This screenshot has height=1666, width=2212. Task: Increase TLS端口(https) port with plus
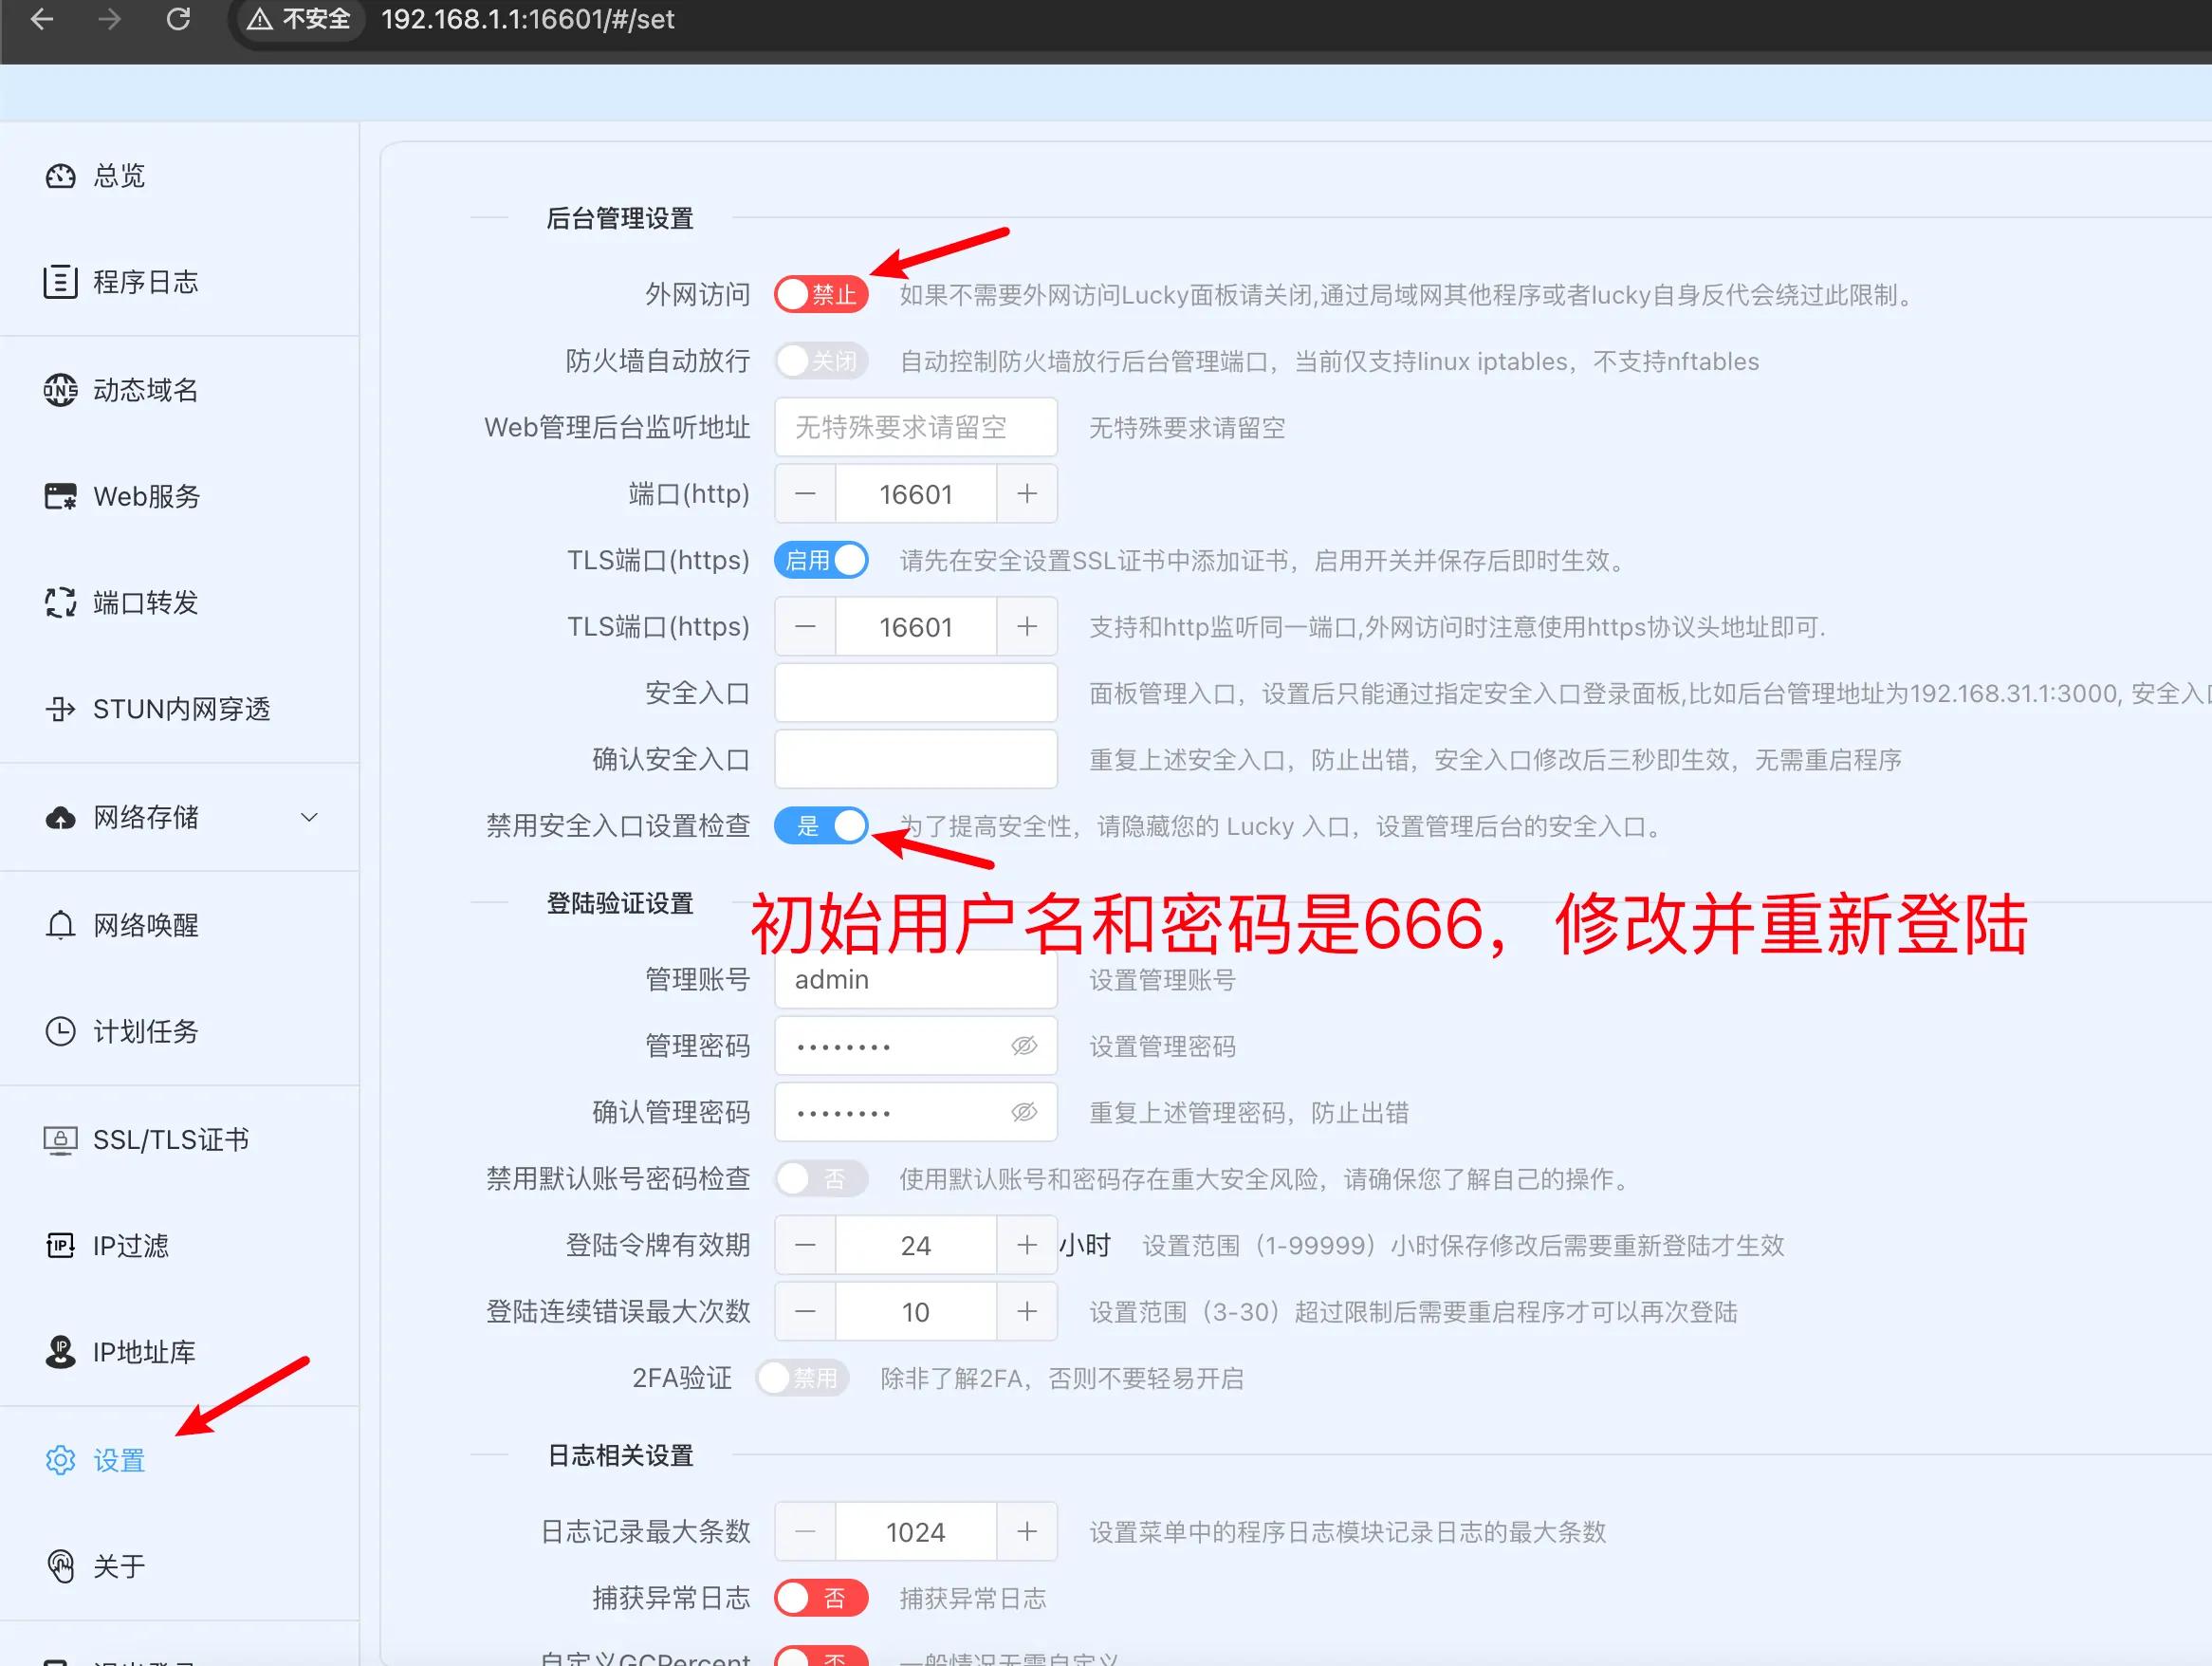[1027, 627]
